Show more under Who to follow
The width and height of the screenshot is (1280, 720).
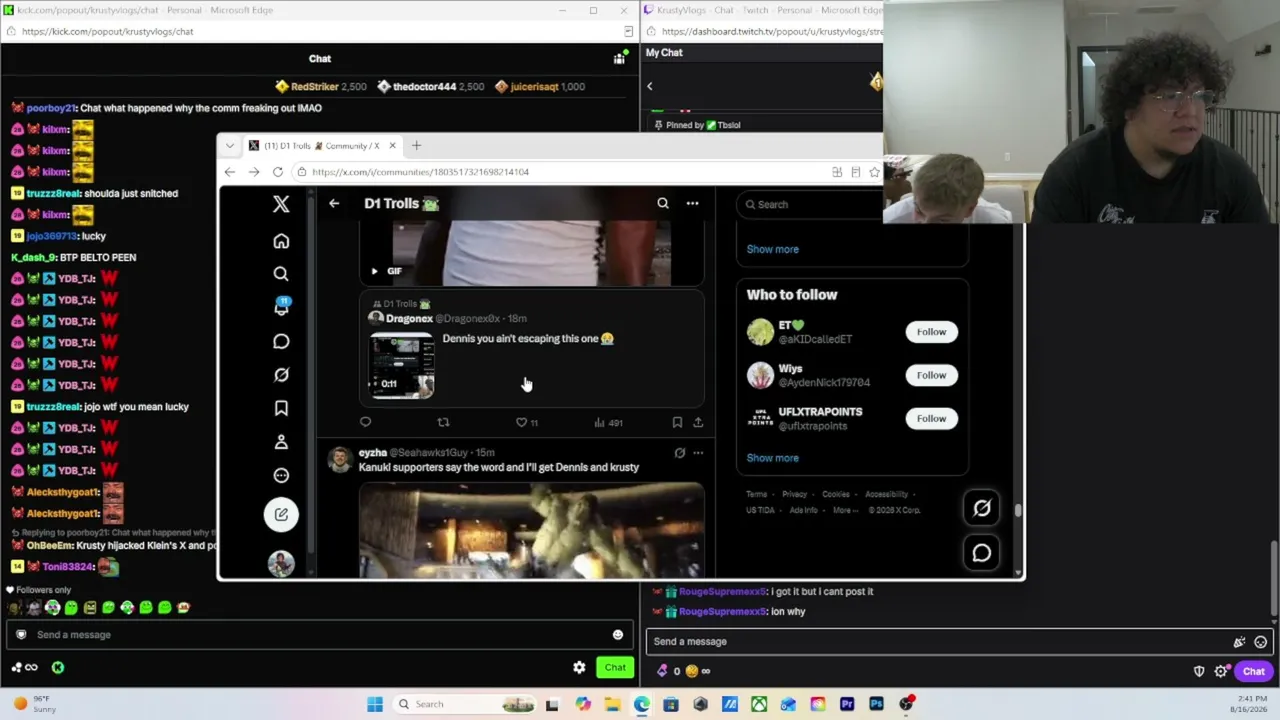tap(773, 458)
